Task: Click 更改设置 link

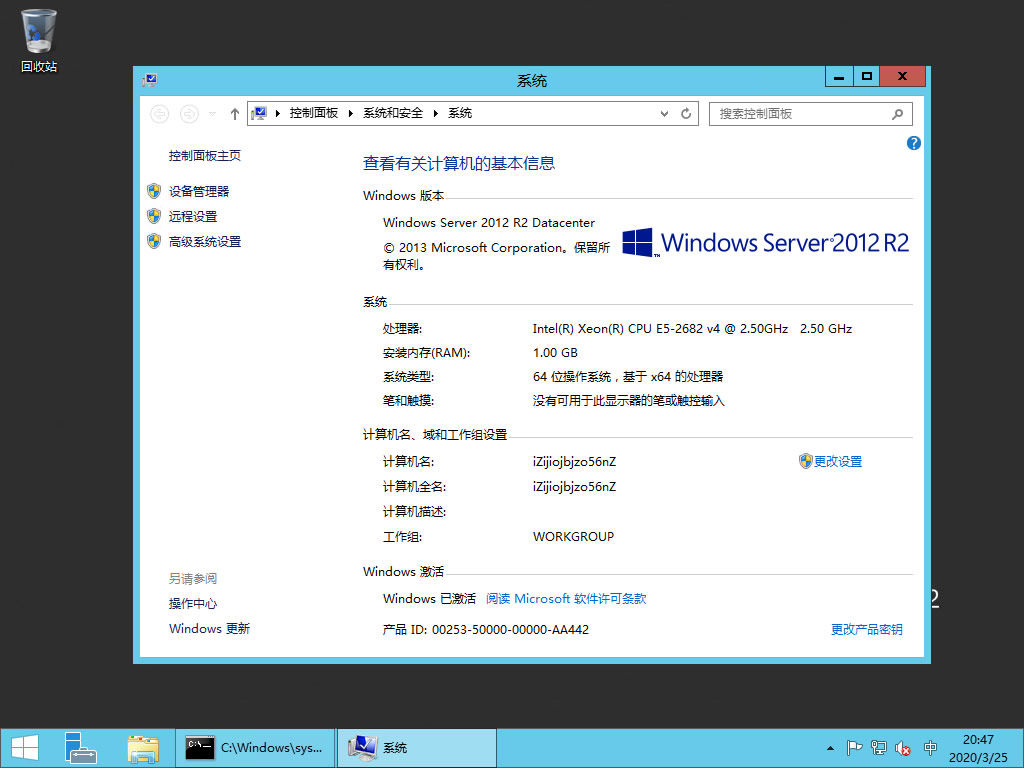Action: (838, 462)
